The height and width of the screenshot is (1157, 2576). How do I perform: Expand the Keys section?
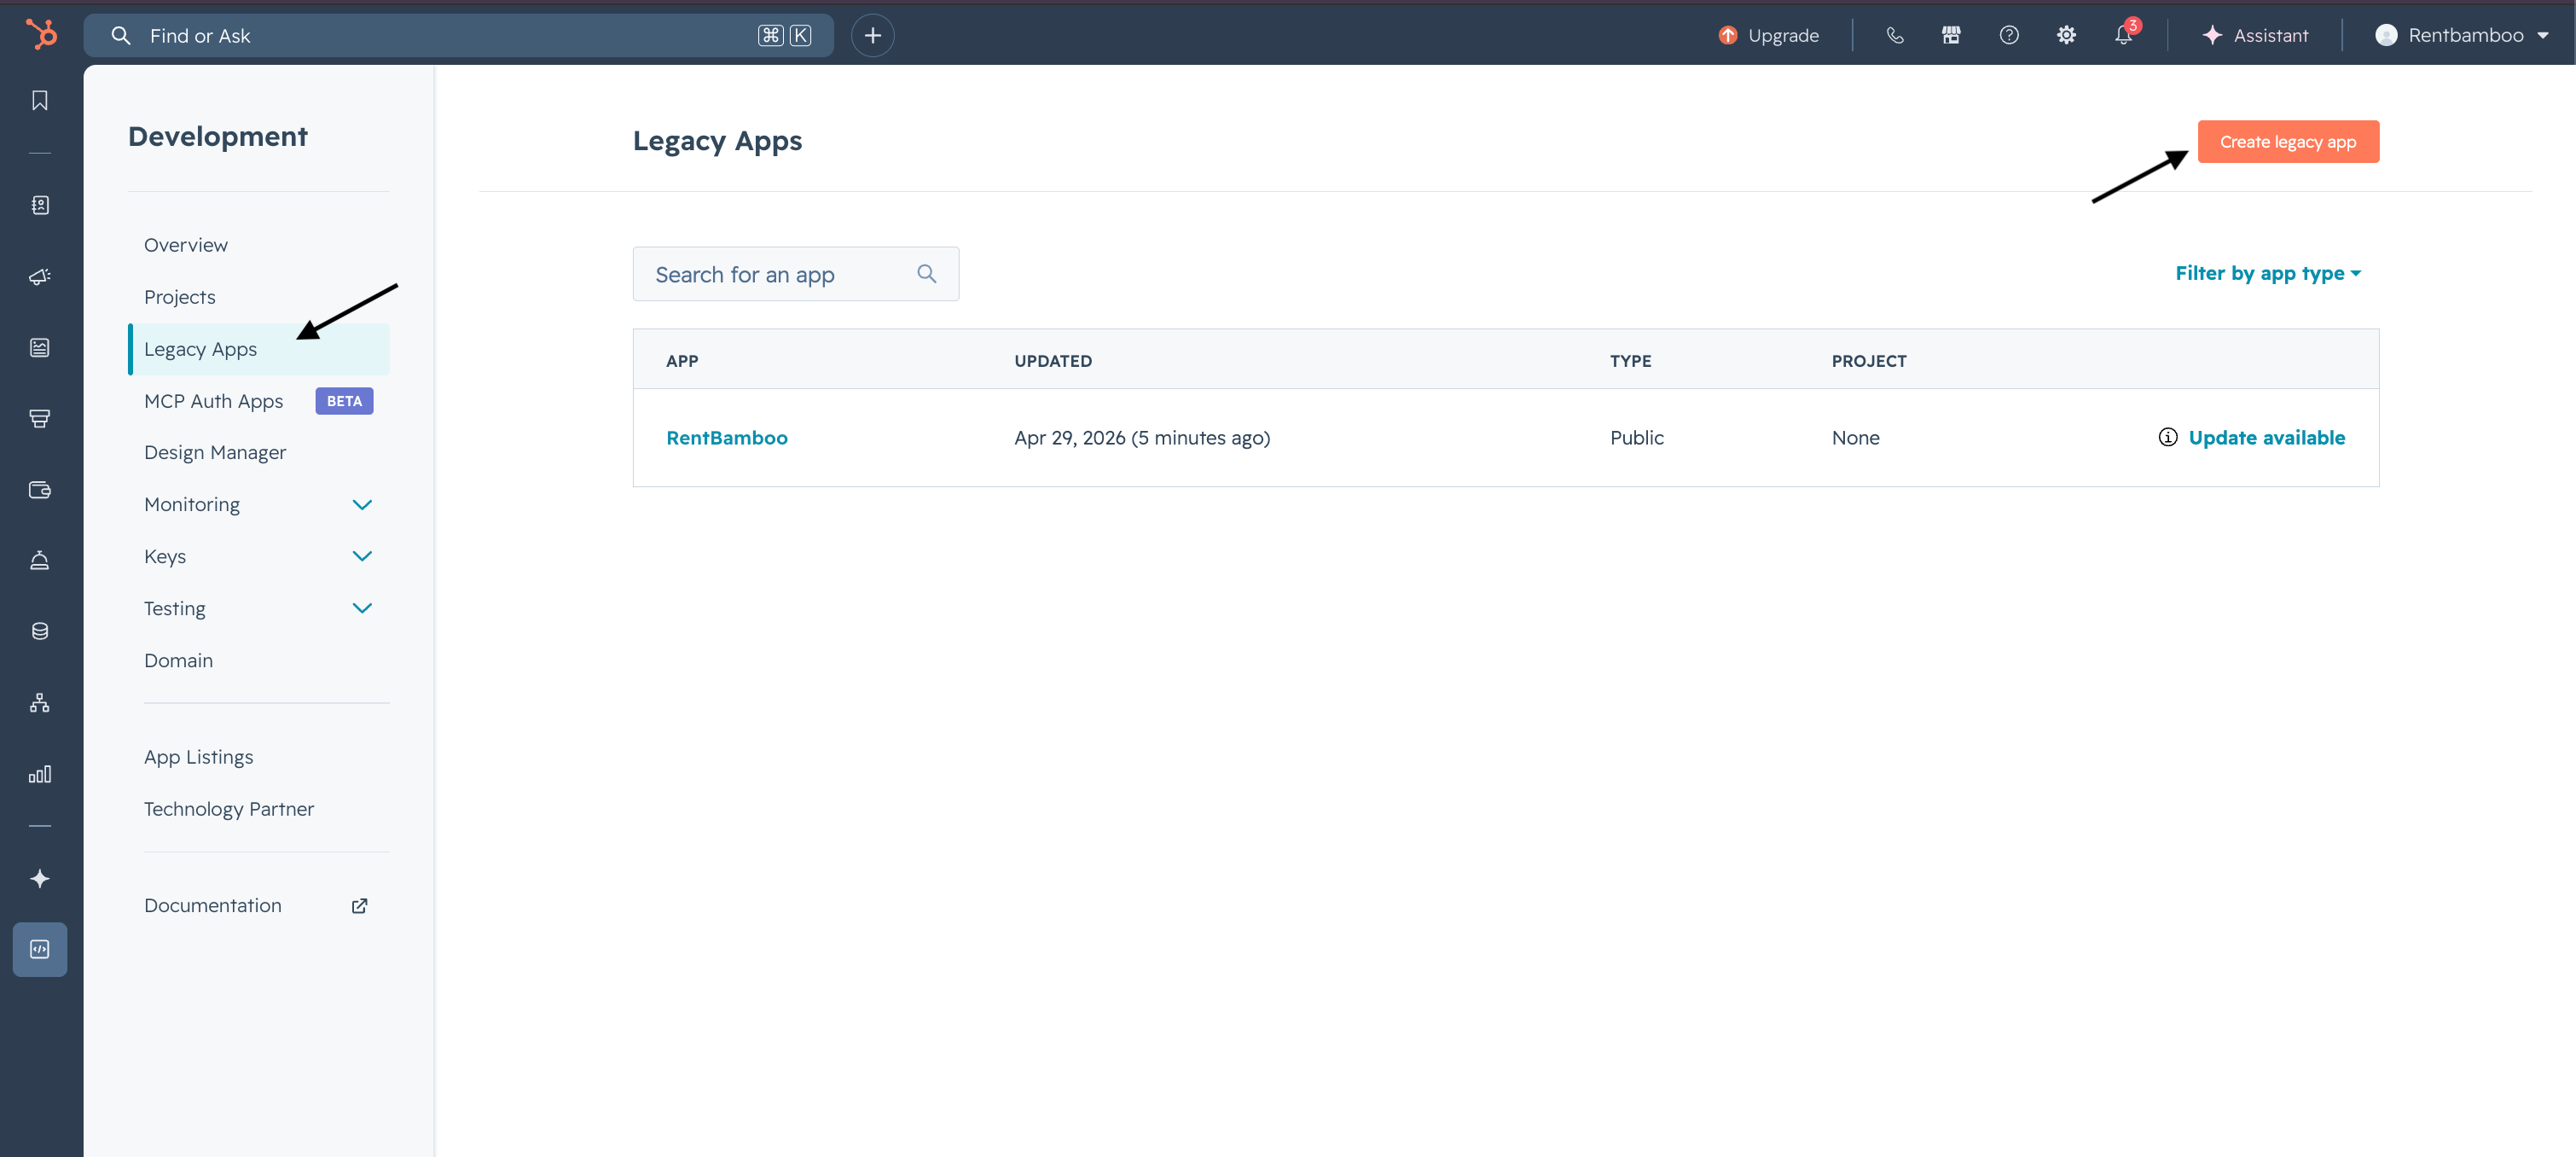(x=362, y=557)
